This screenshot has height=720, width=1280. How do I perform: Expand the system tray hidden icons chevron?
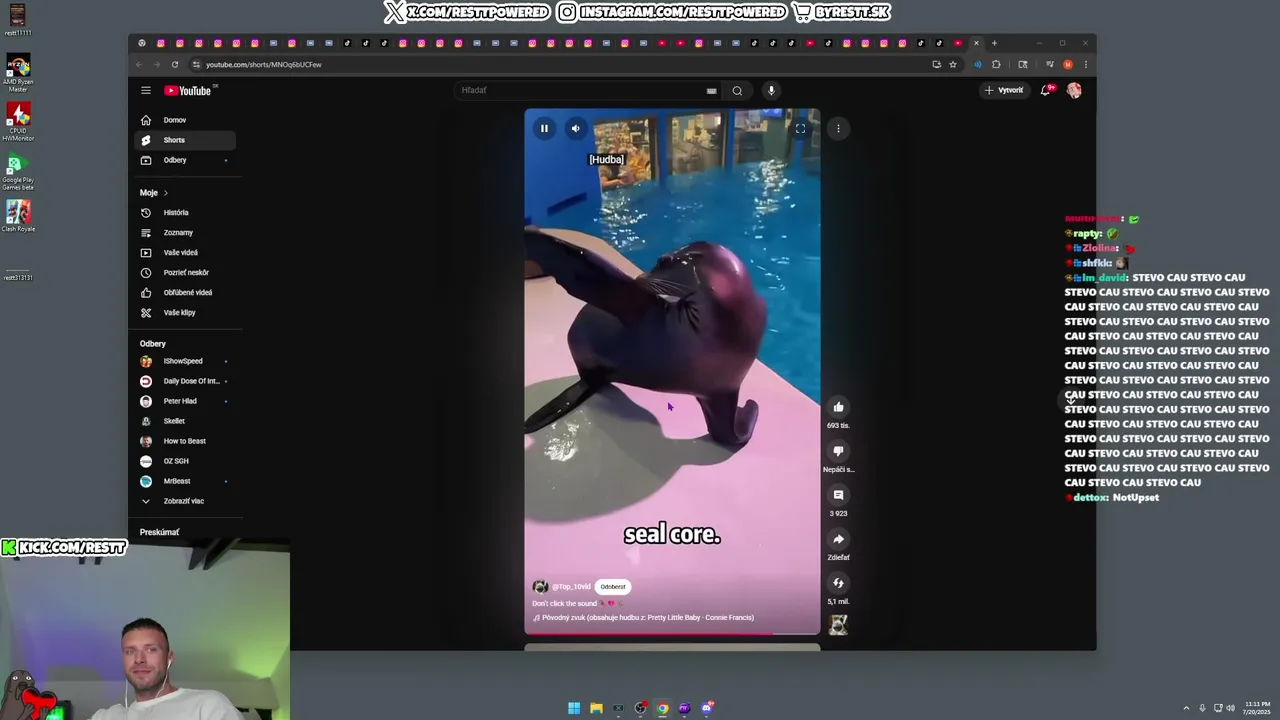(x=1186, y=708)
